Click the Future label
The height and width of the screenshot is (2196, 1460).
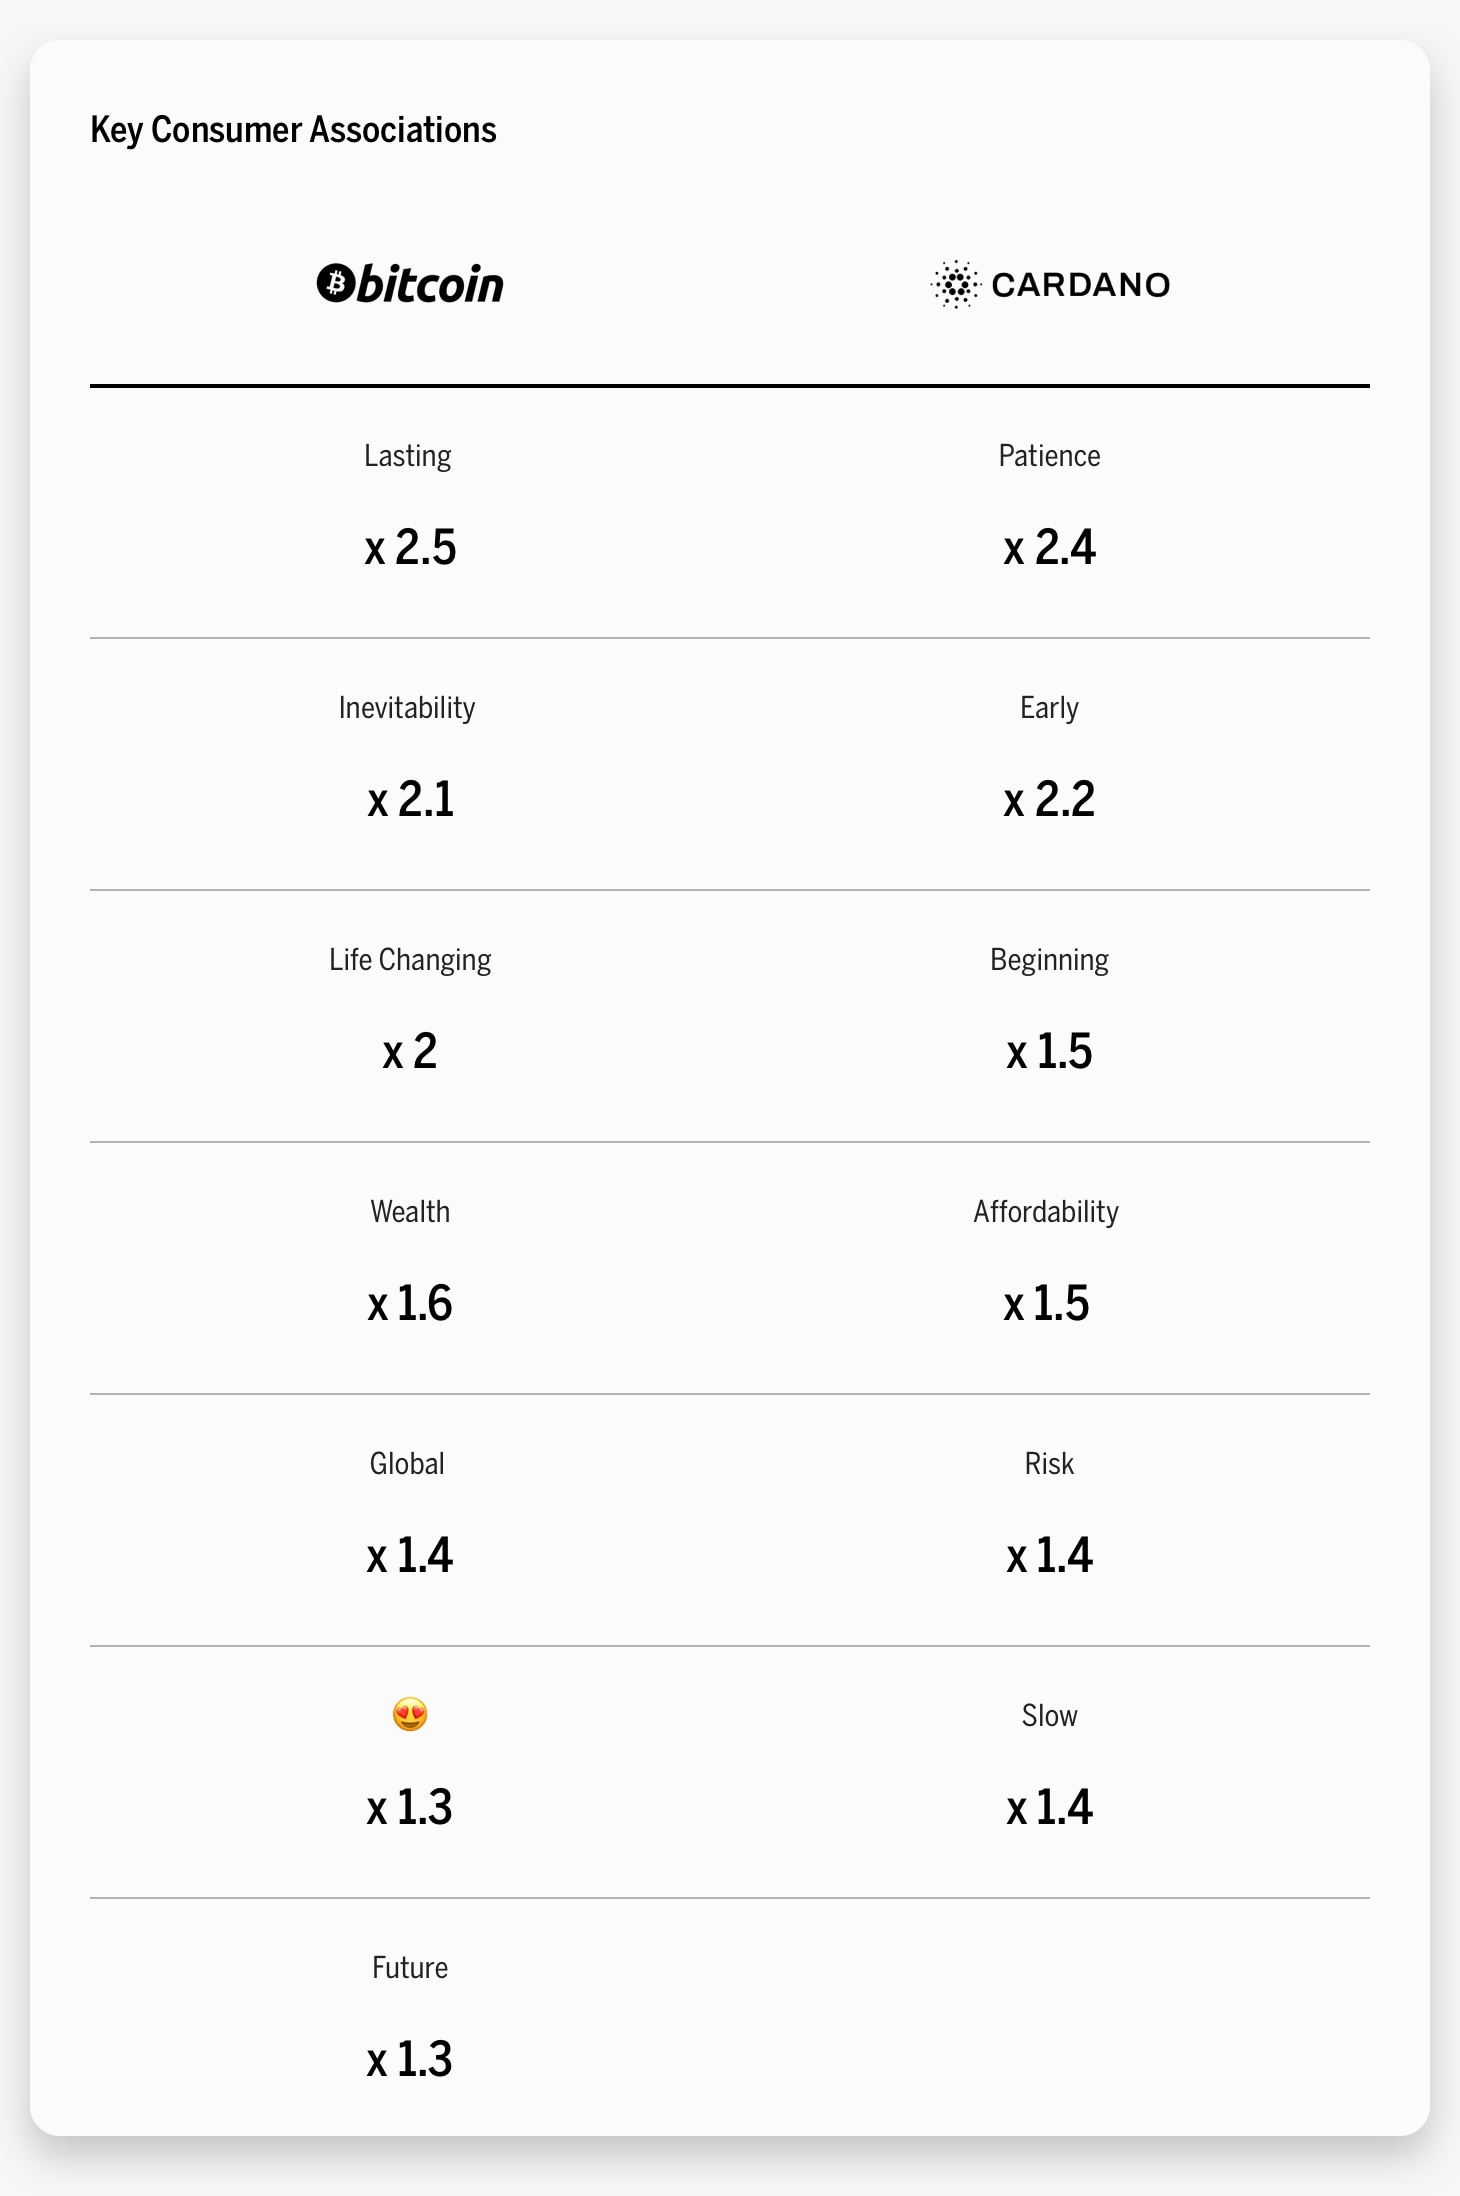pyautogui.click(x=410, y=1968)
